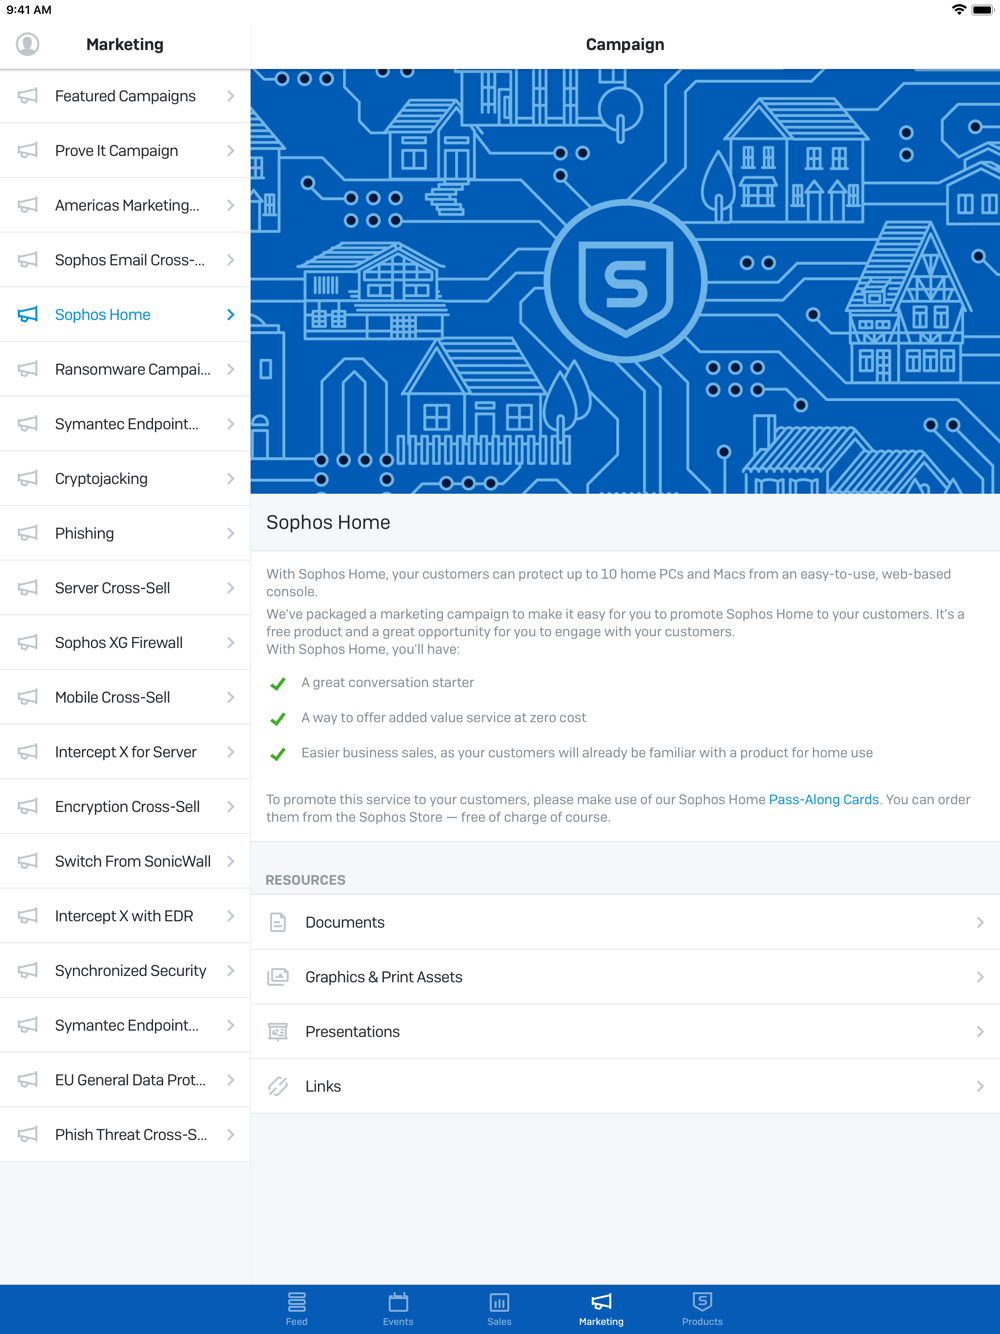Switch to the Events tab label
This screenshot has width=1000, height=1334.
[x=398, y=1322]
